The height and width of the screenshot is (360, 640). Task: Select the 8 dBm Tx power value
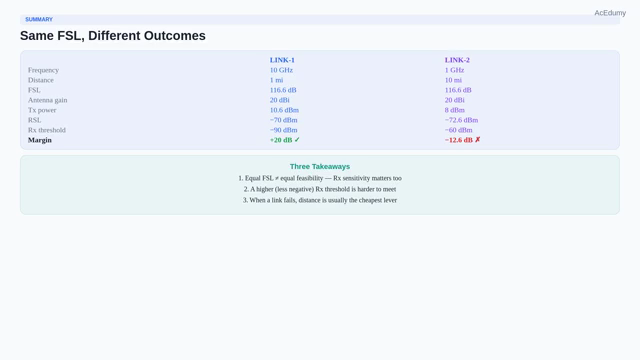click(455, 110)
